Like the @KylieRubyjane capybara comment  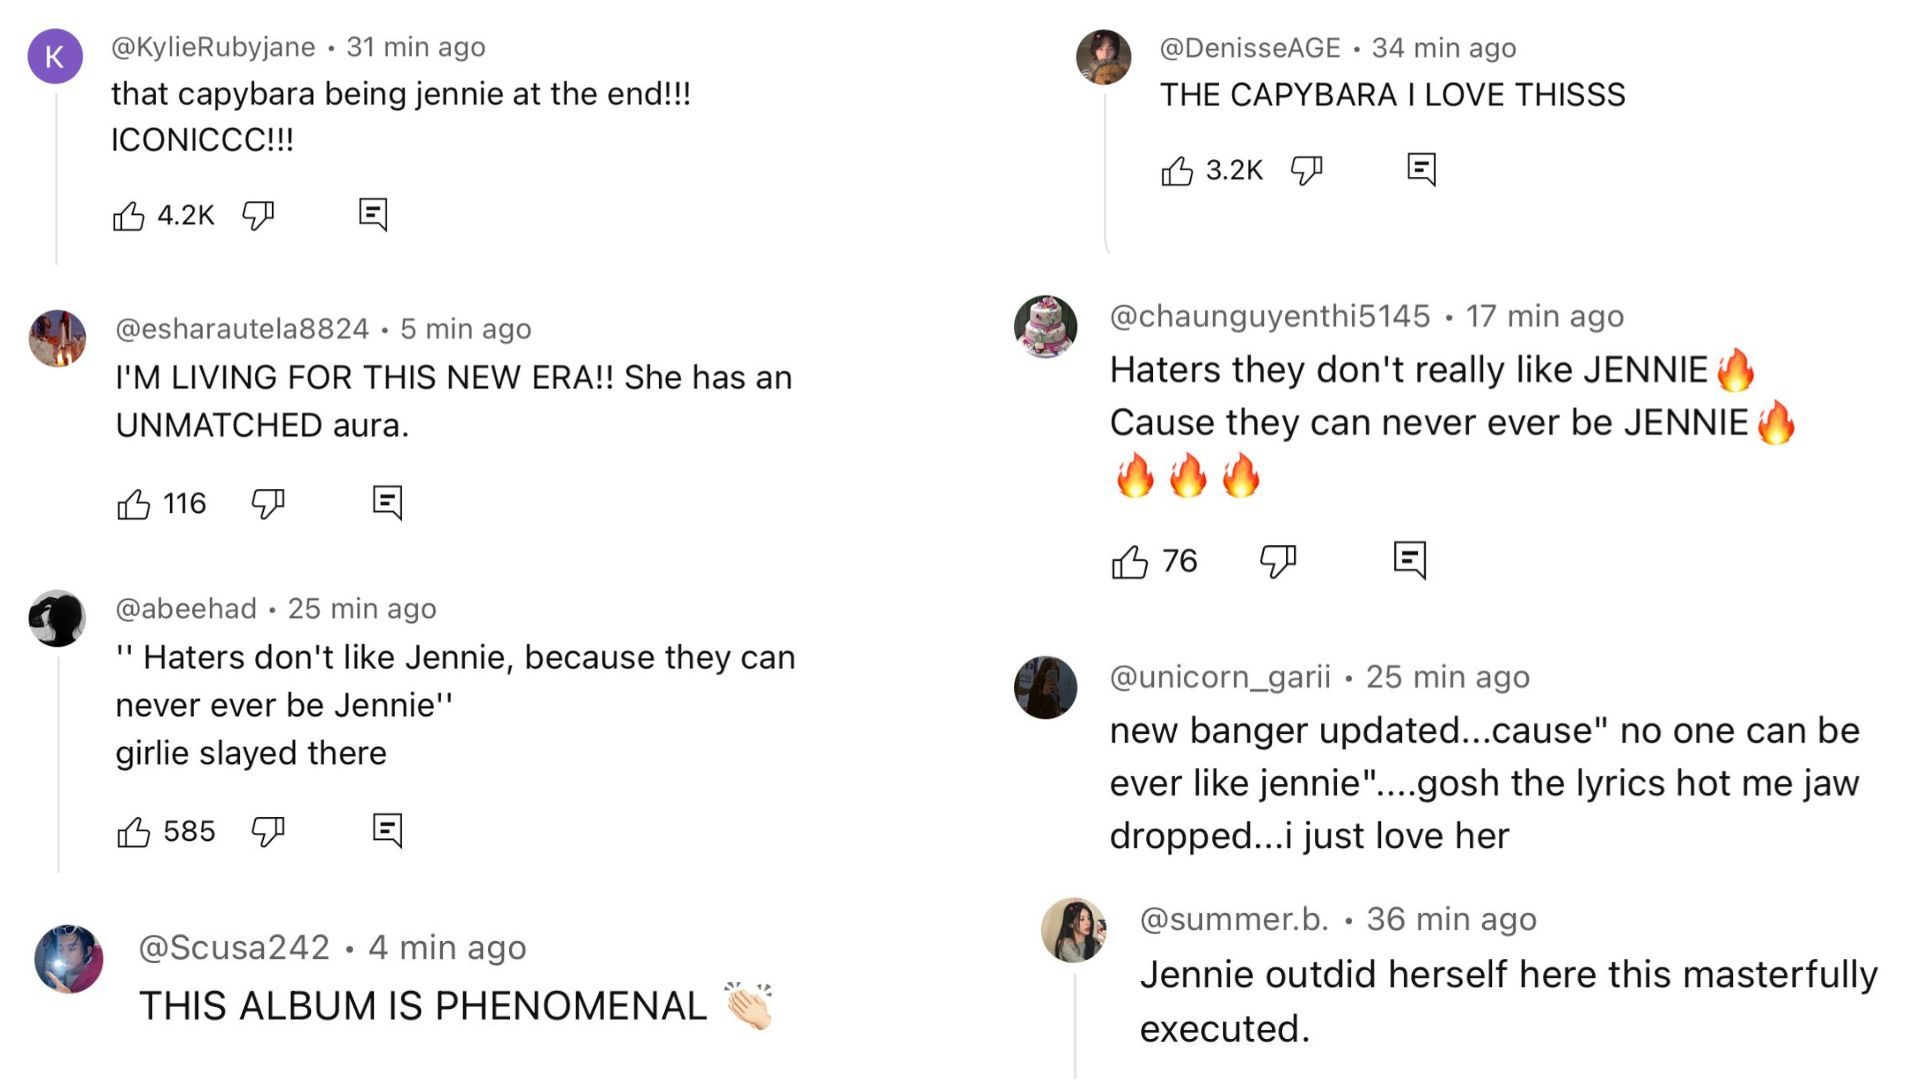coord(129,216)
